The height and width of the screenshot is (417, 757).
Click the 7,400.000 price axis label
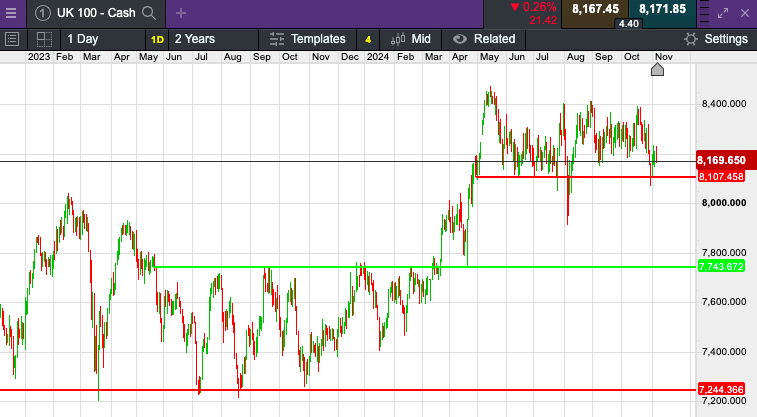click(x=724, y=351)
